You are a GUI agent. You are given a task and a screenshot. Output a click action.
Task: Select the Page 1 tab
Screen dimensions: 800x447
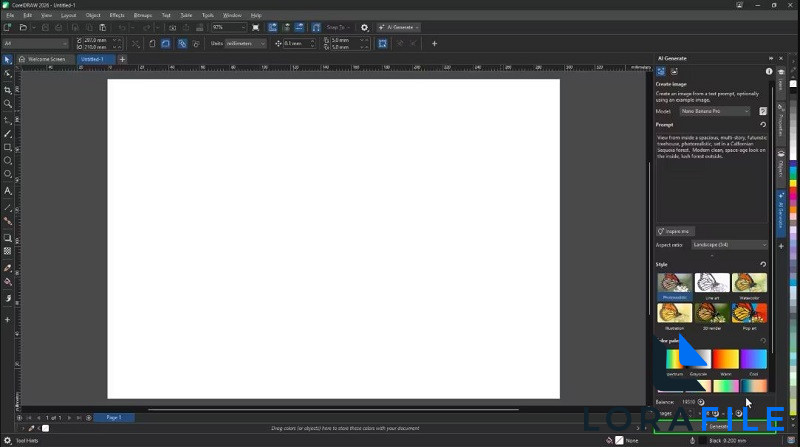pyautogui.click(x=114, y=417)
